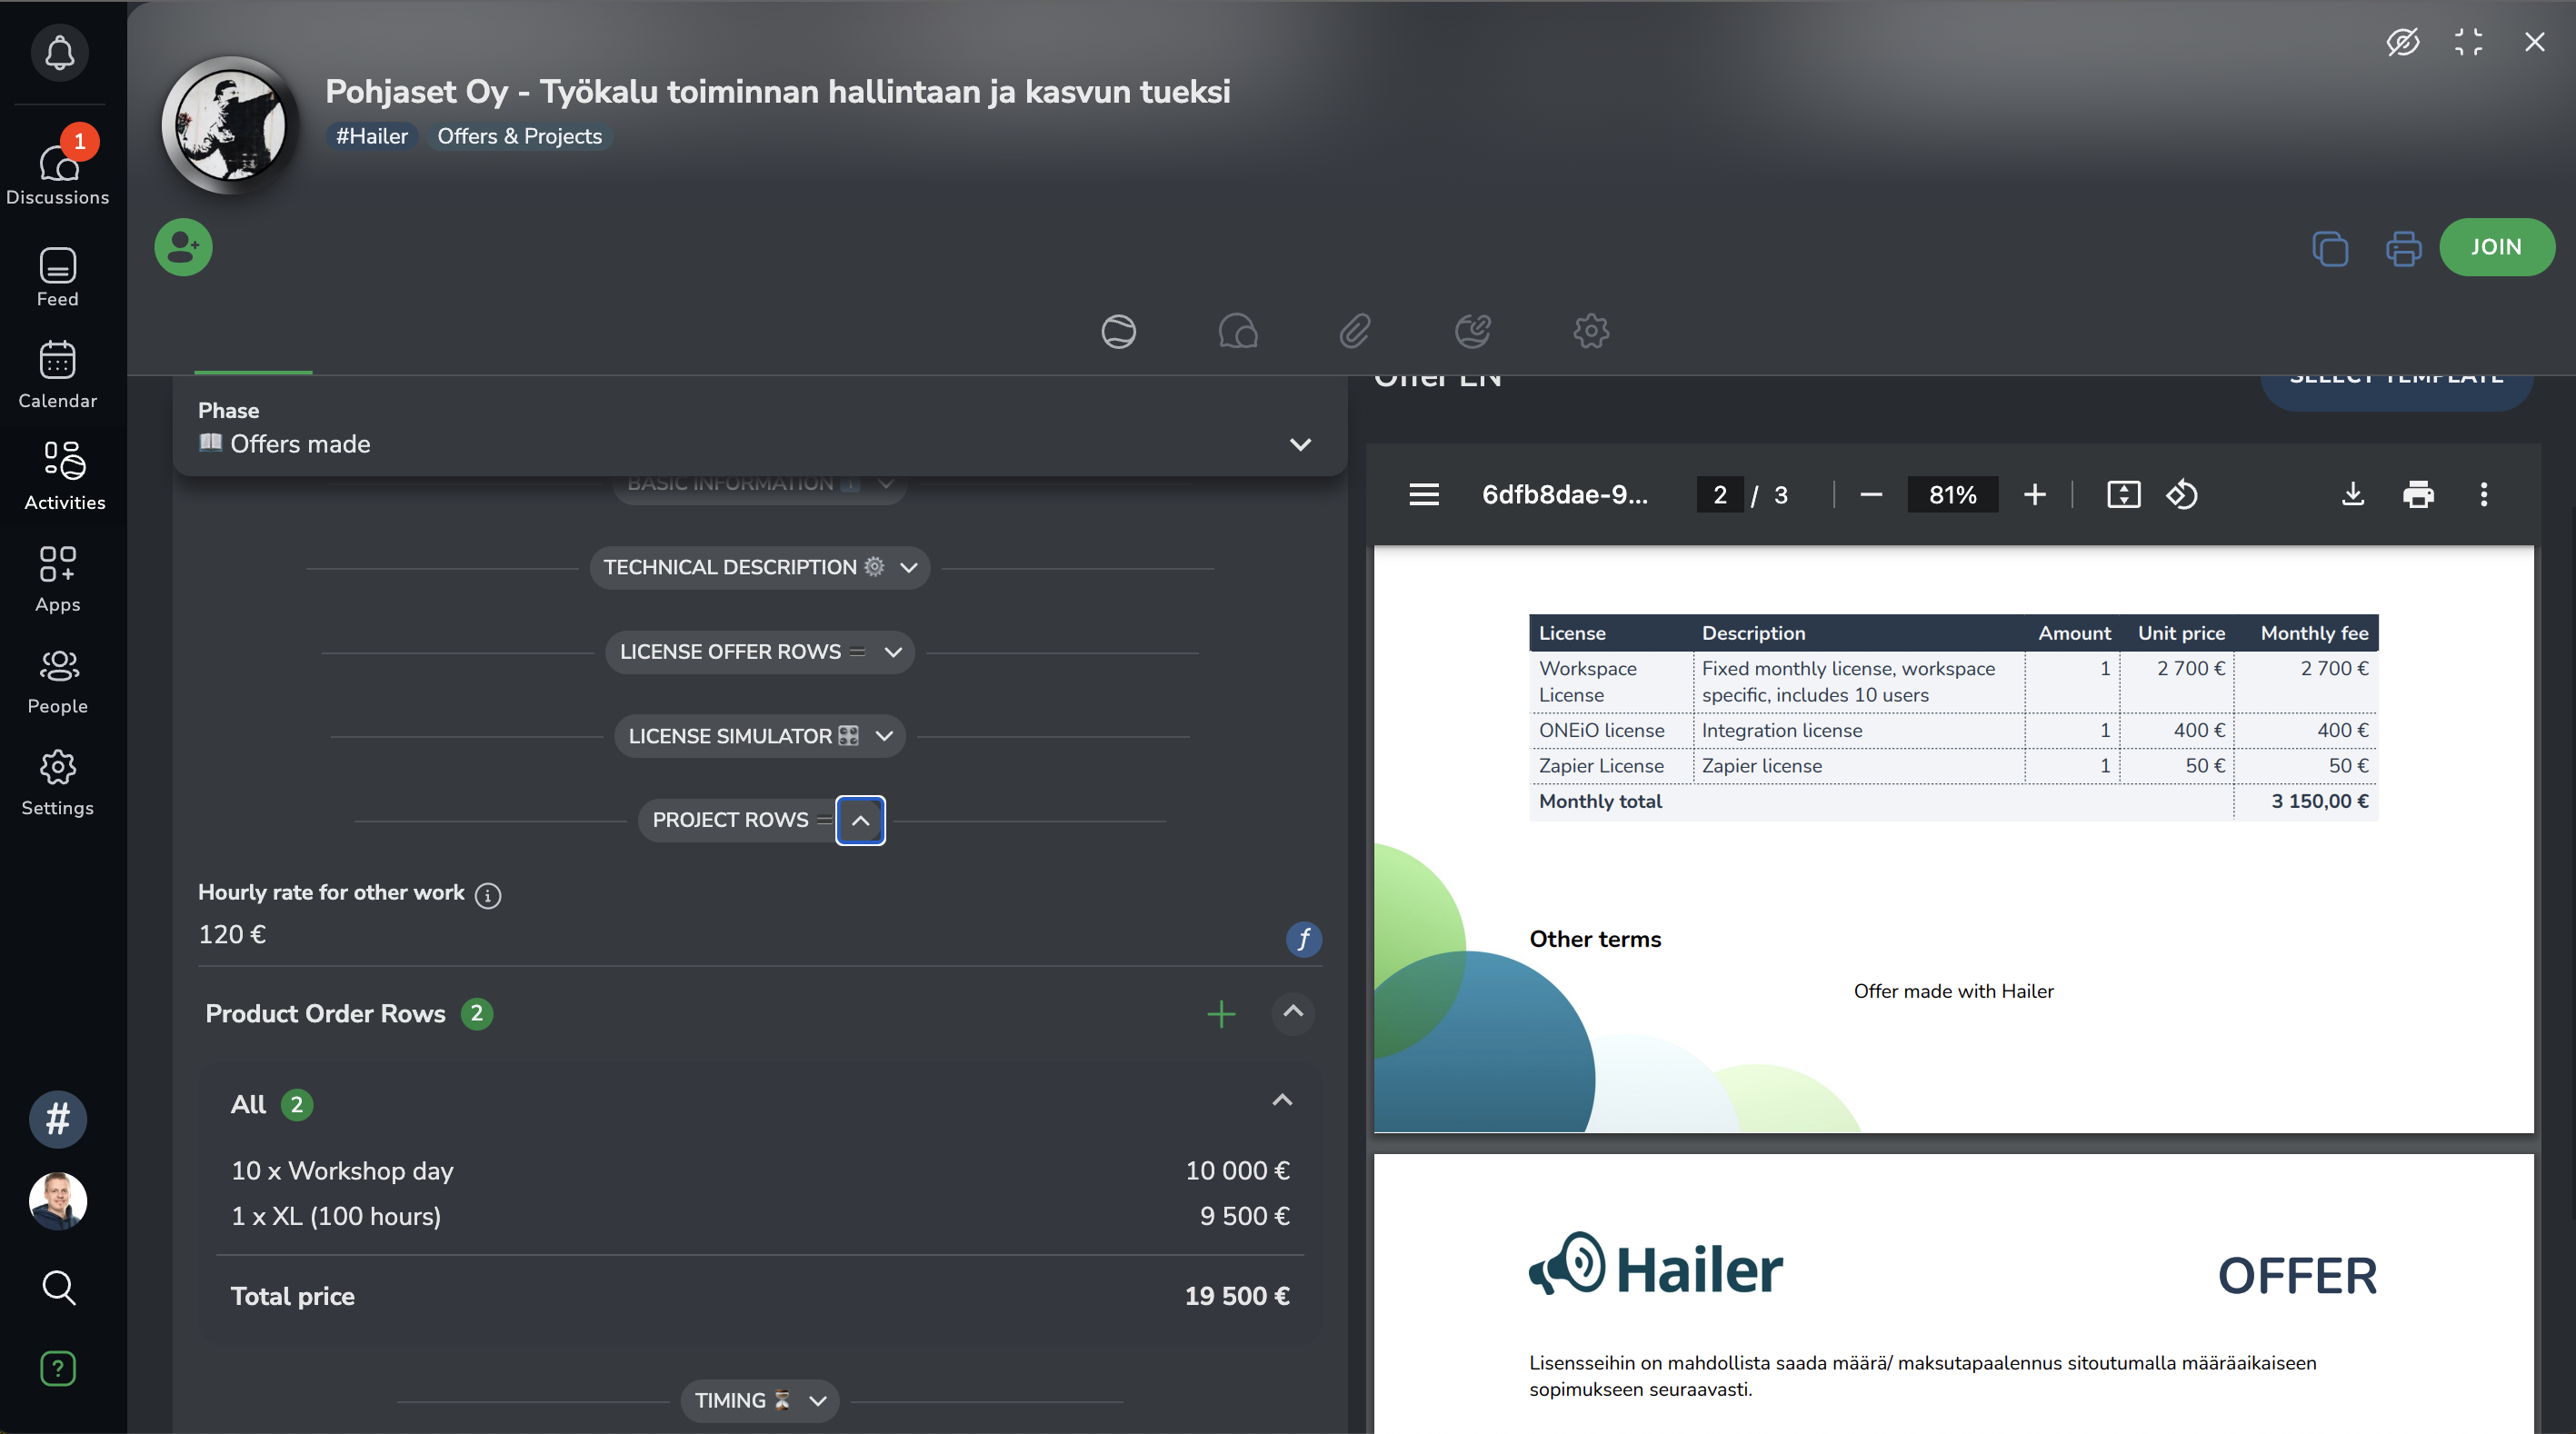
Task: Hide the activity with the eye-off icon
Action: (x=2404, y=42)
